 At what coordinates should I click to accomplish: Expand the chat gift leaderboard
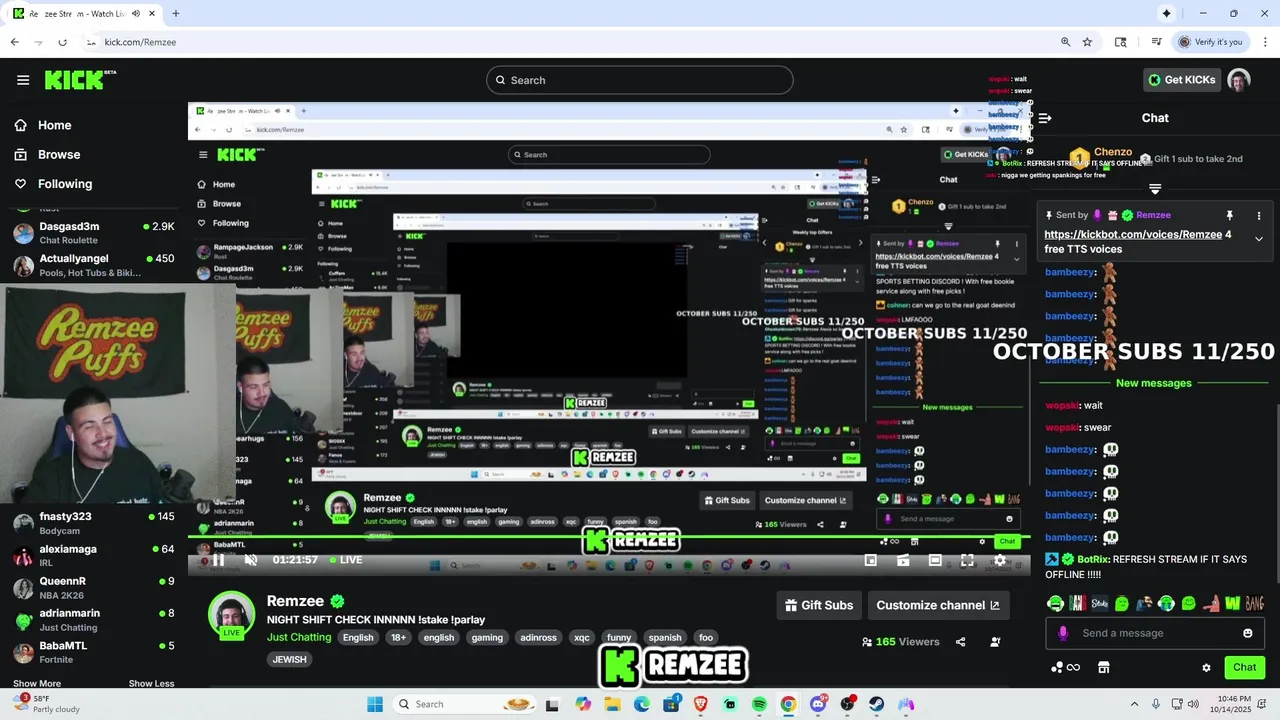[x=1155, y=188]
